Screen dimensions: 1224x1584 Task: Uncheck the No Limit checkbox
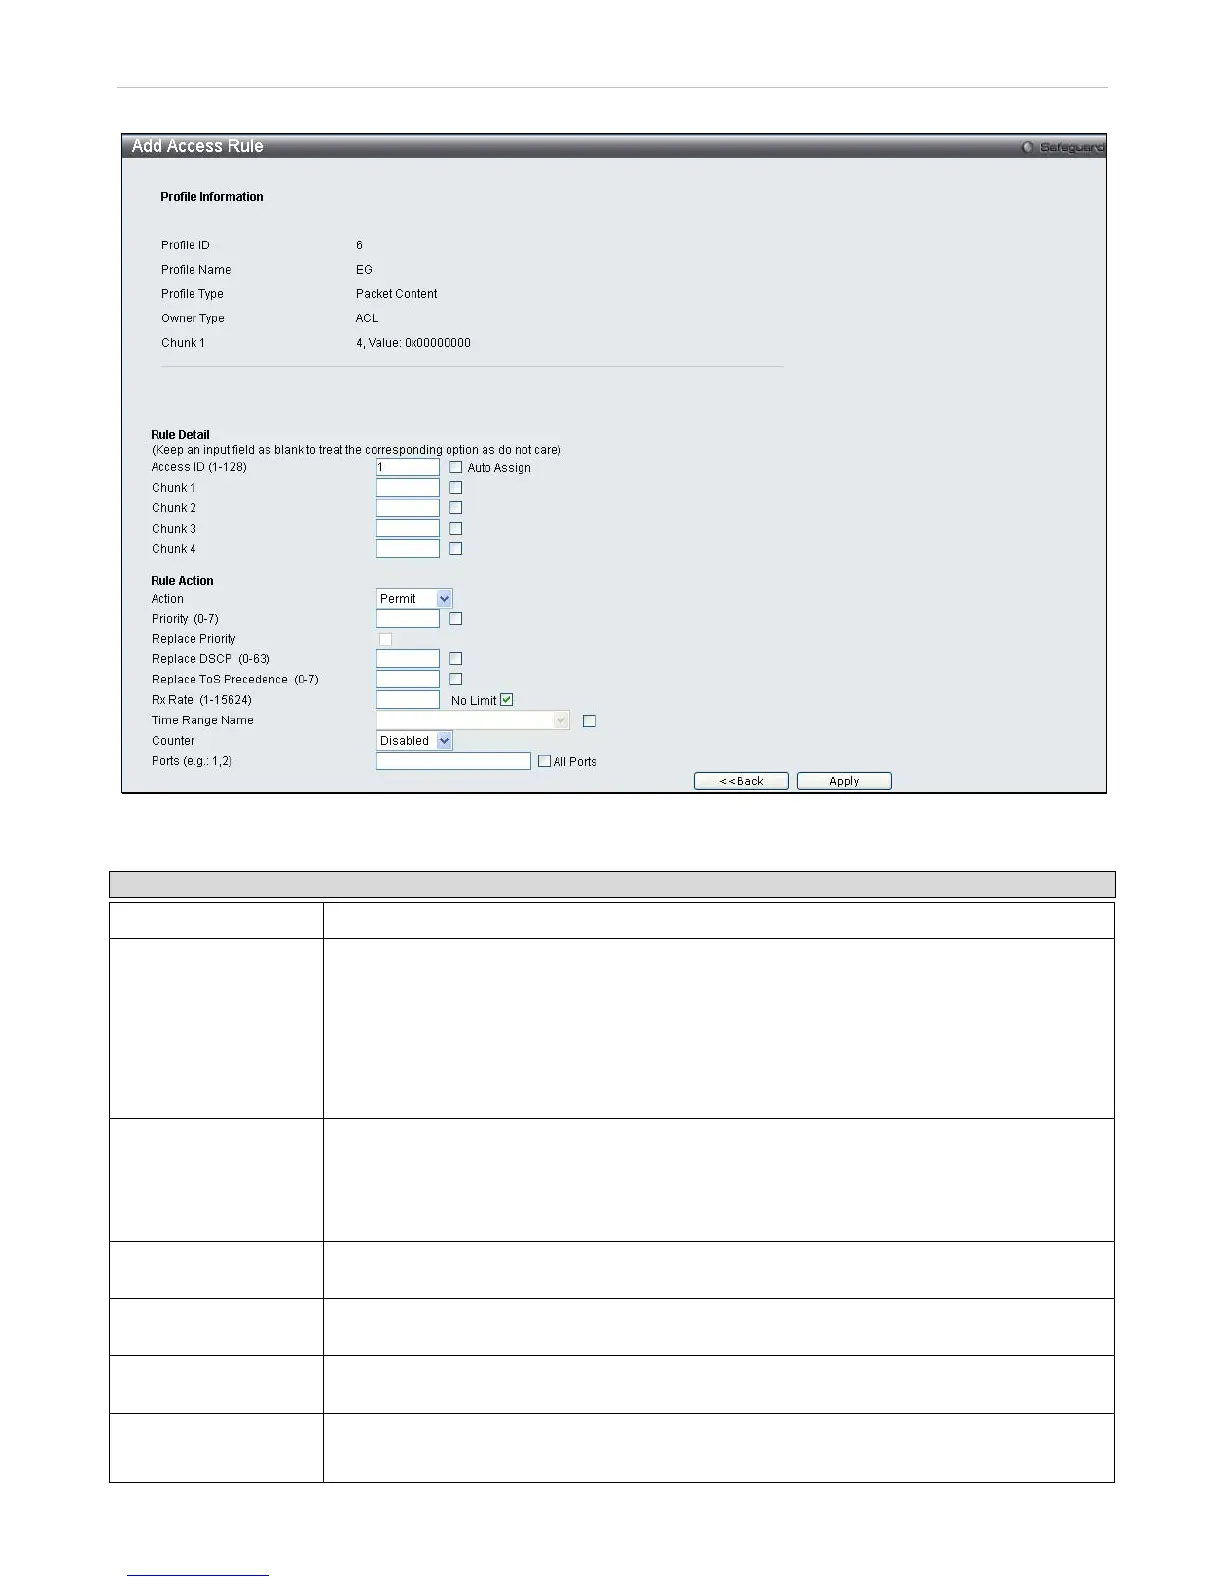click(x=506, y=700)
